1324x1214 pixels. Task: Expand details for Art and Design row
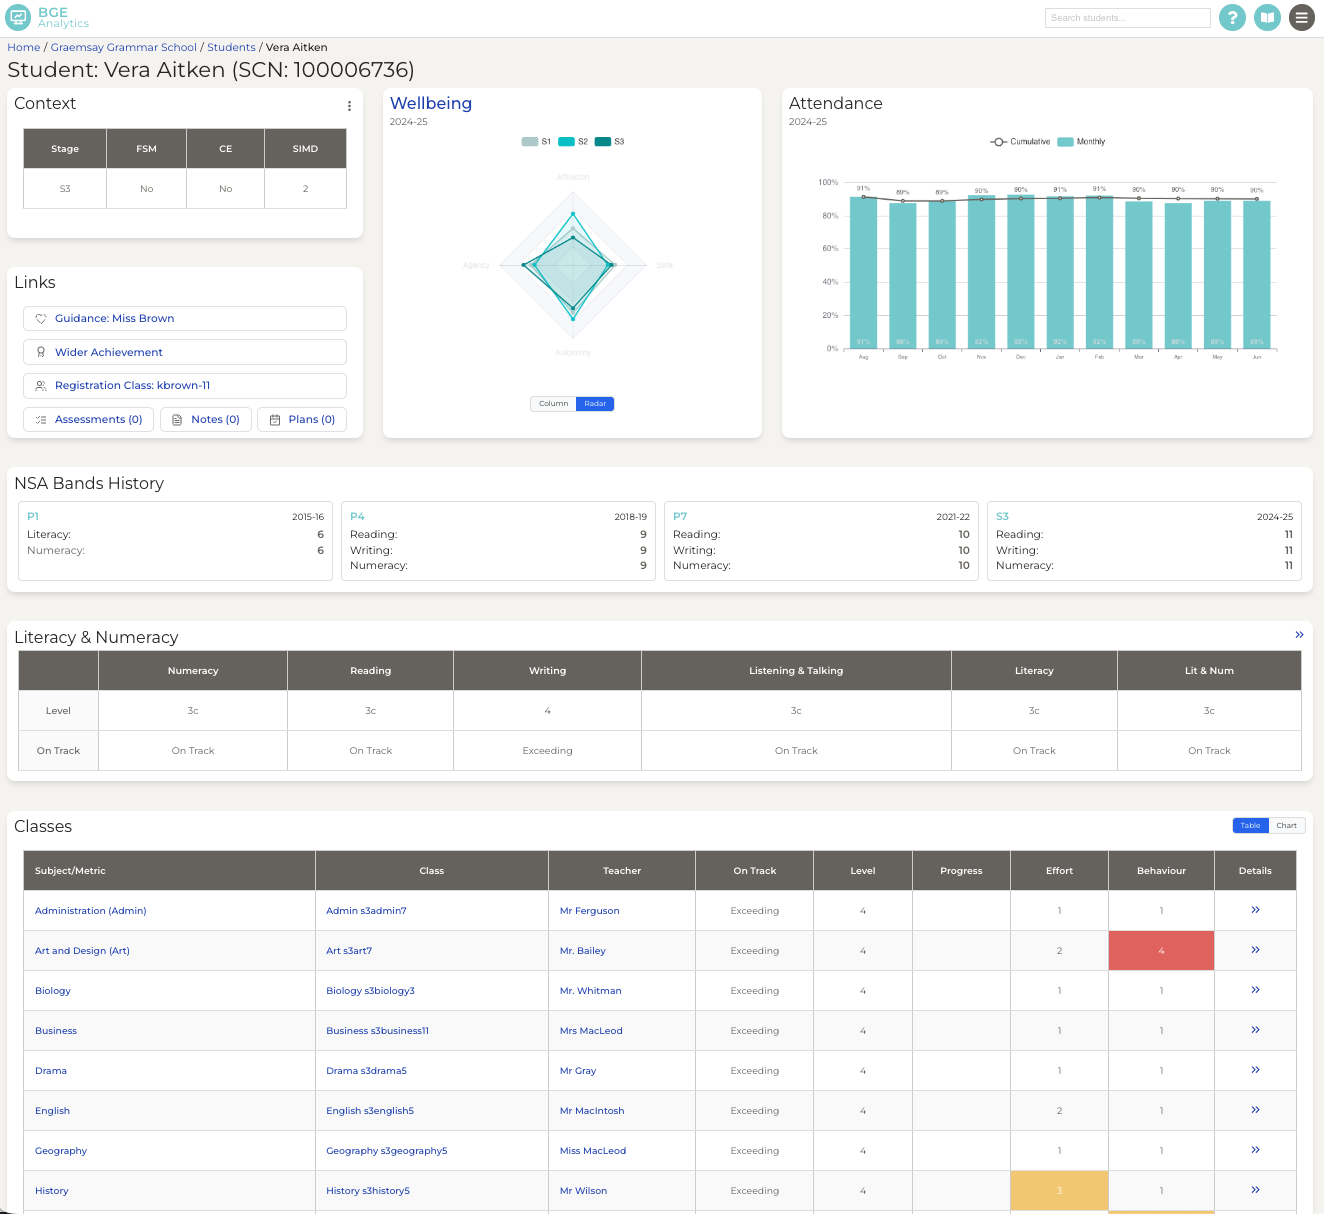pyautogui.click(x=1255, y=950)
